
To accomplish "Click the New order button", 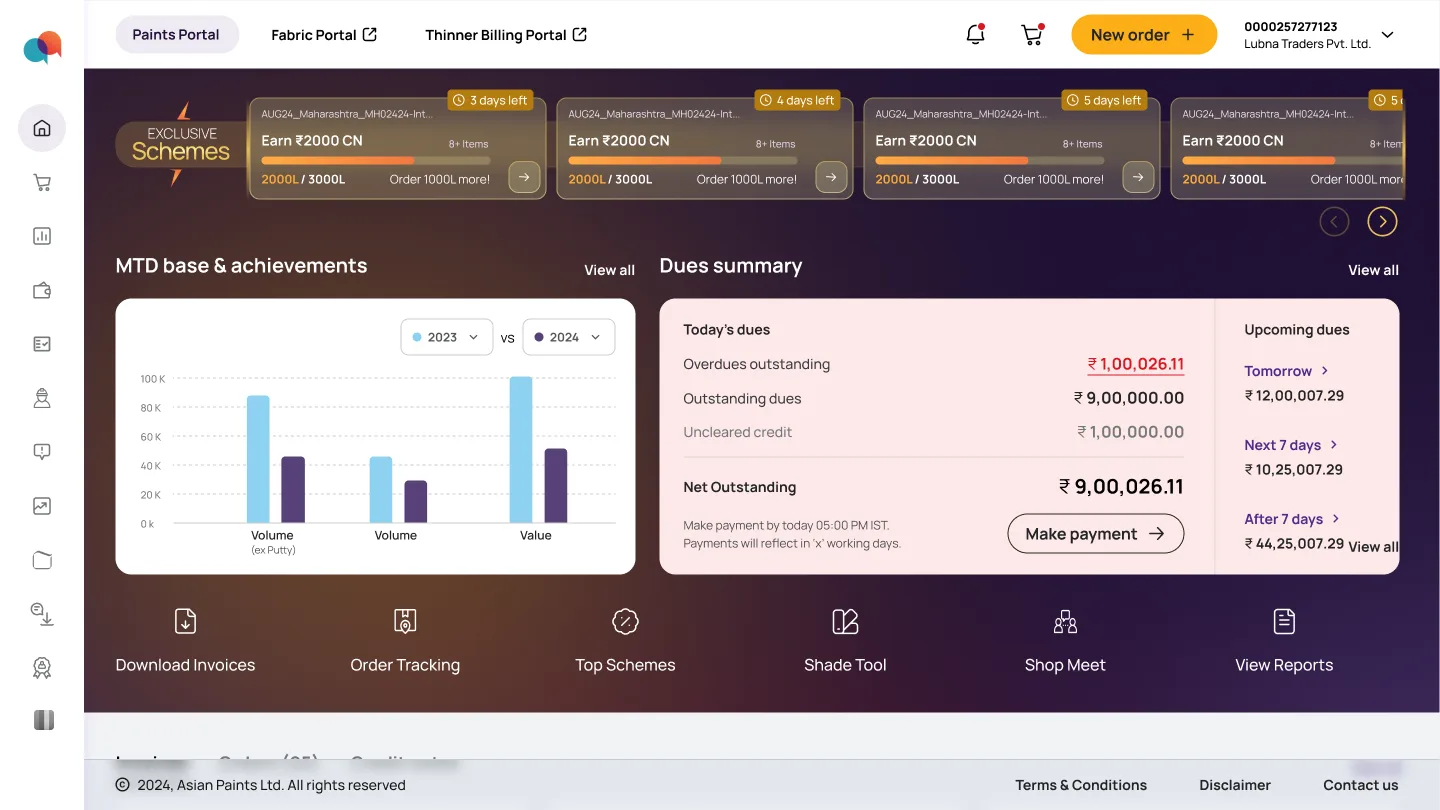I will pos(1144,34).
